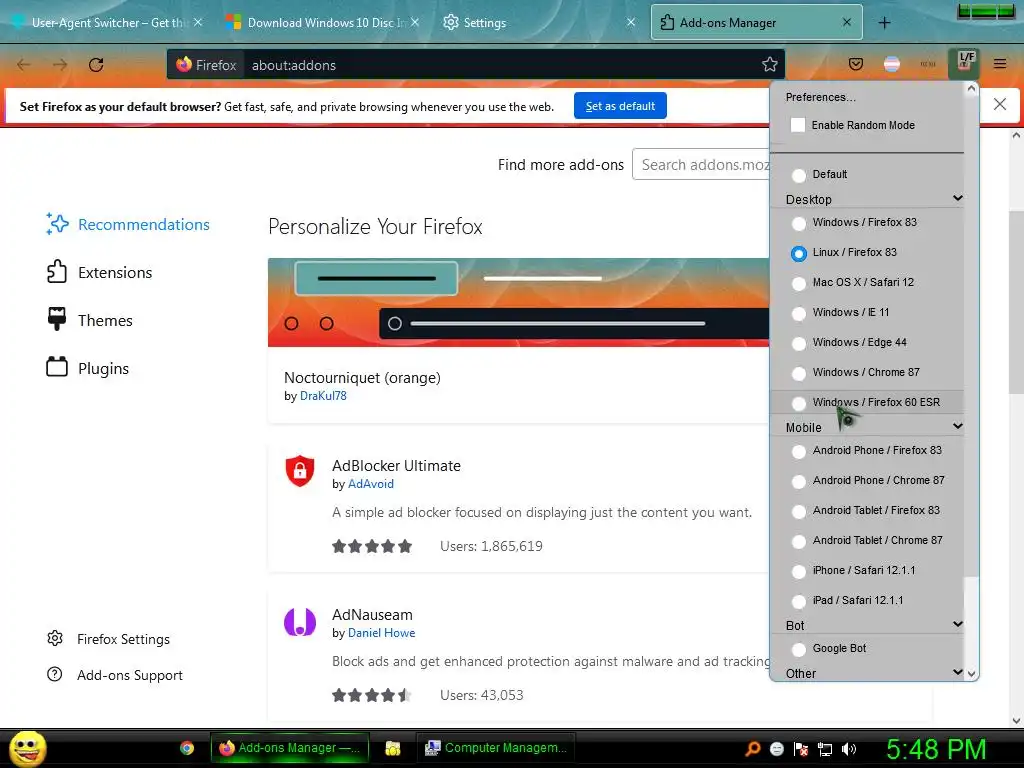The image size is (1024, 768).
Task: Click Set as default button
Action: [x=620, y=106]
